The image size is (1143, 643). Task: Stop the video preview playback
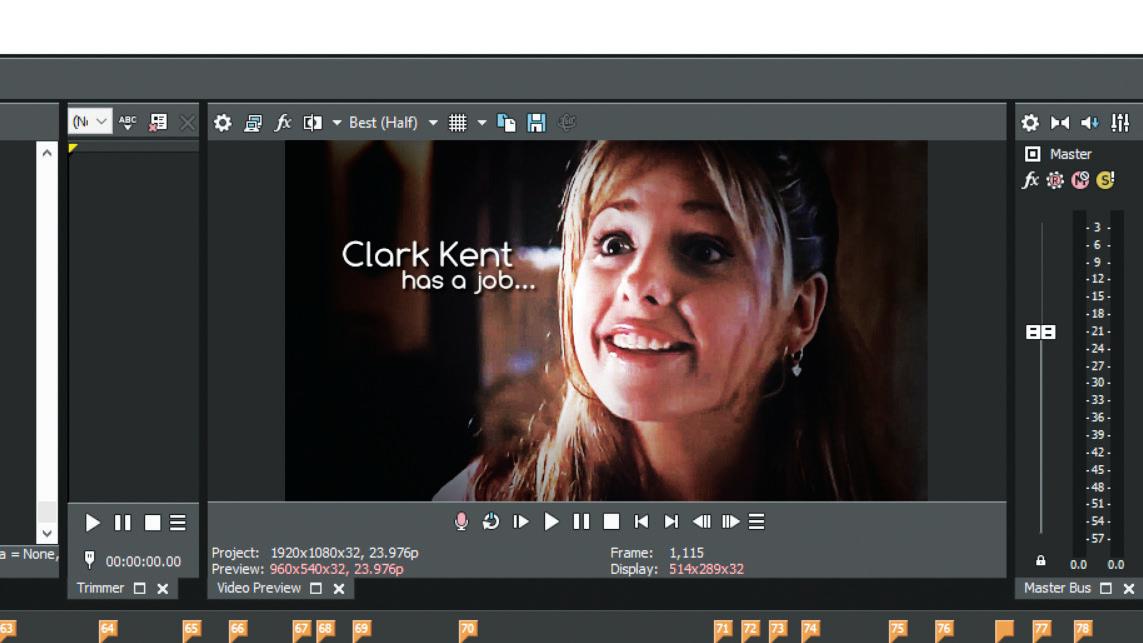[612, 521]
